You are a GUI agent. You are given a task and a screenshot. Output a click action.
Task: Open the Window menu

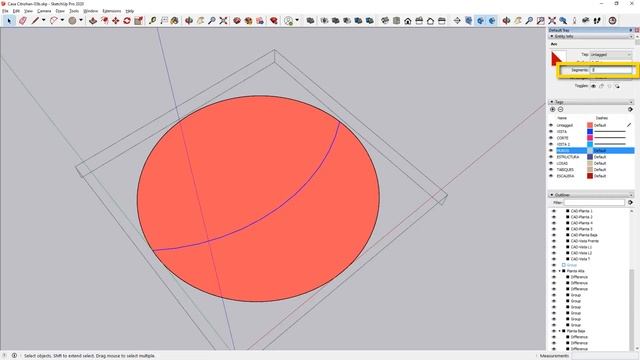pyautogui.click(x=91, y=11)
